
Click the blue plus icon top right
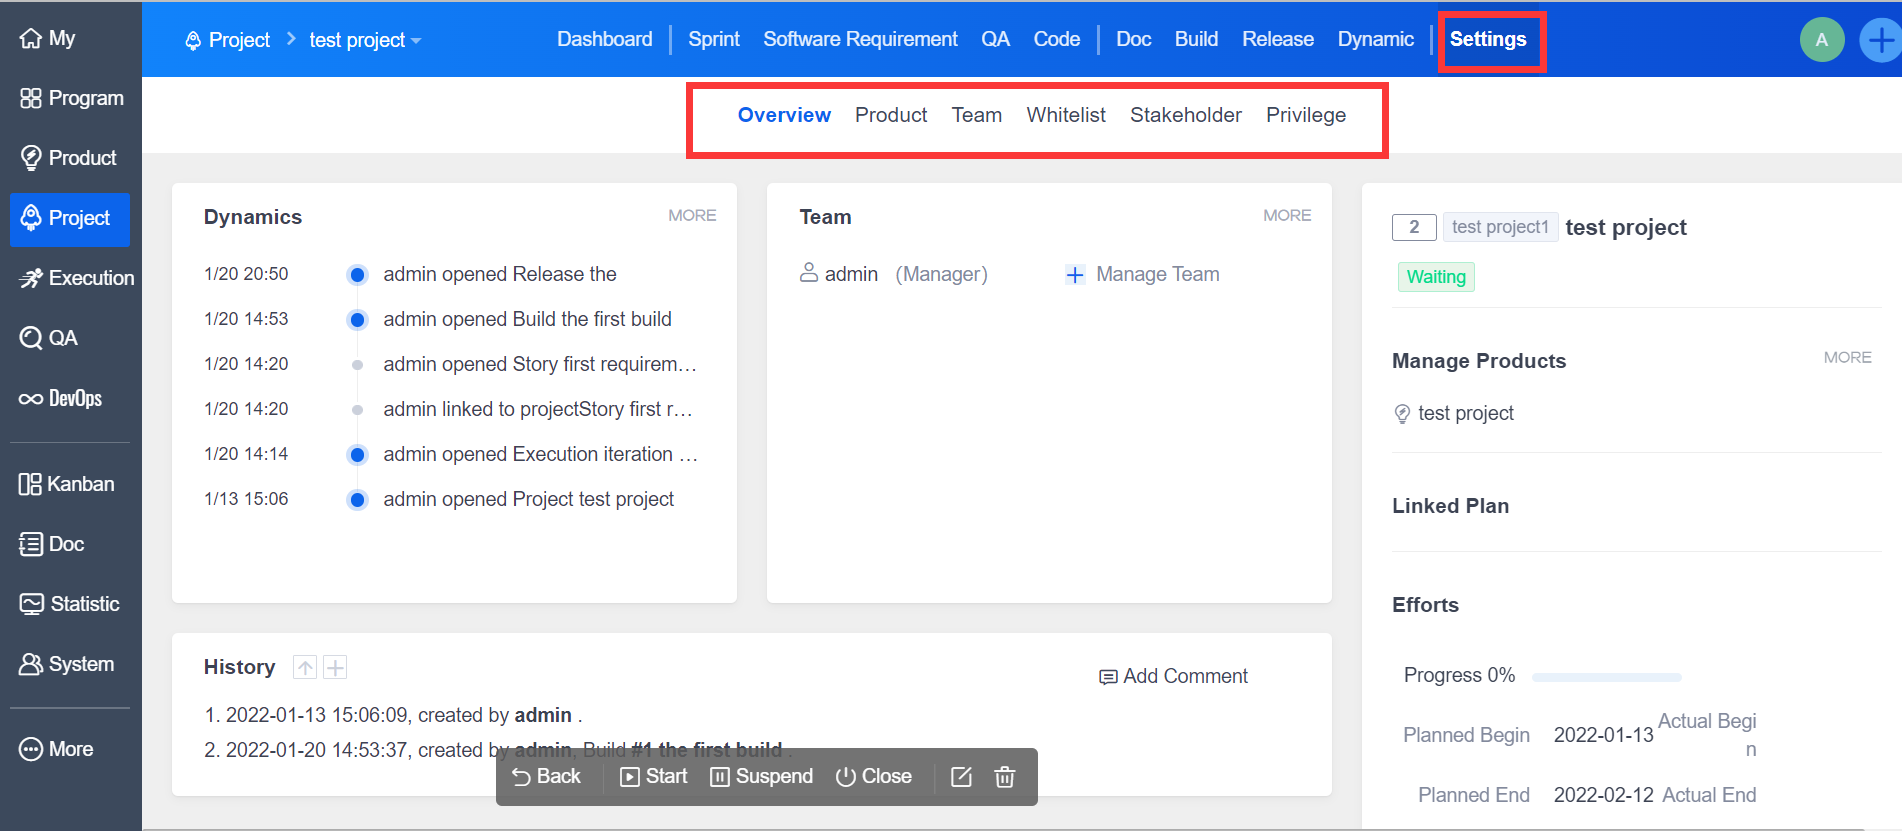pyautogui.click(x=1880, y=40)
